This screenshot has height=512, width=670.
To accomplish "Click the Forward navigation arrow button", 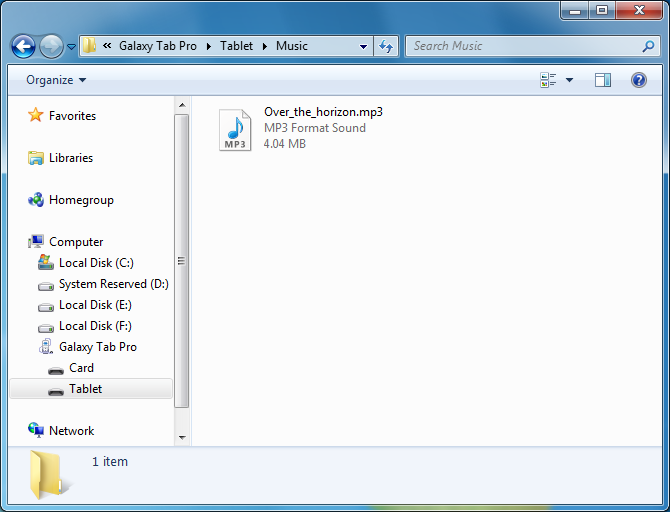I will [51, 46].
